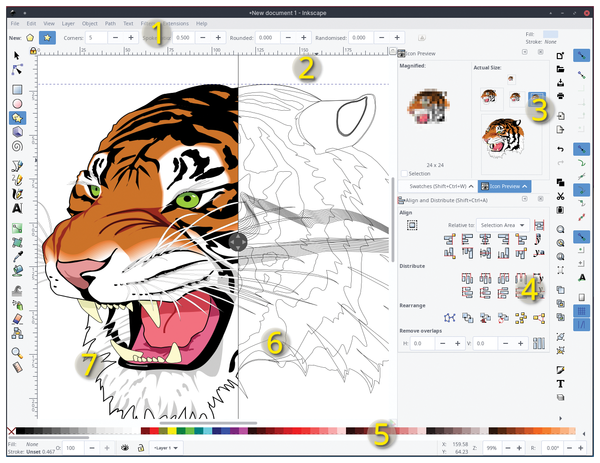Click the Save document icon

561,83
